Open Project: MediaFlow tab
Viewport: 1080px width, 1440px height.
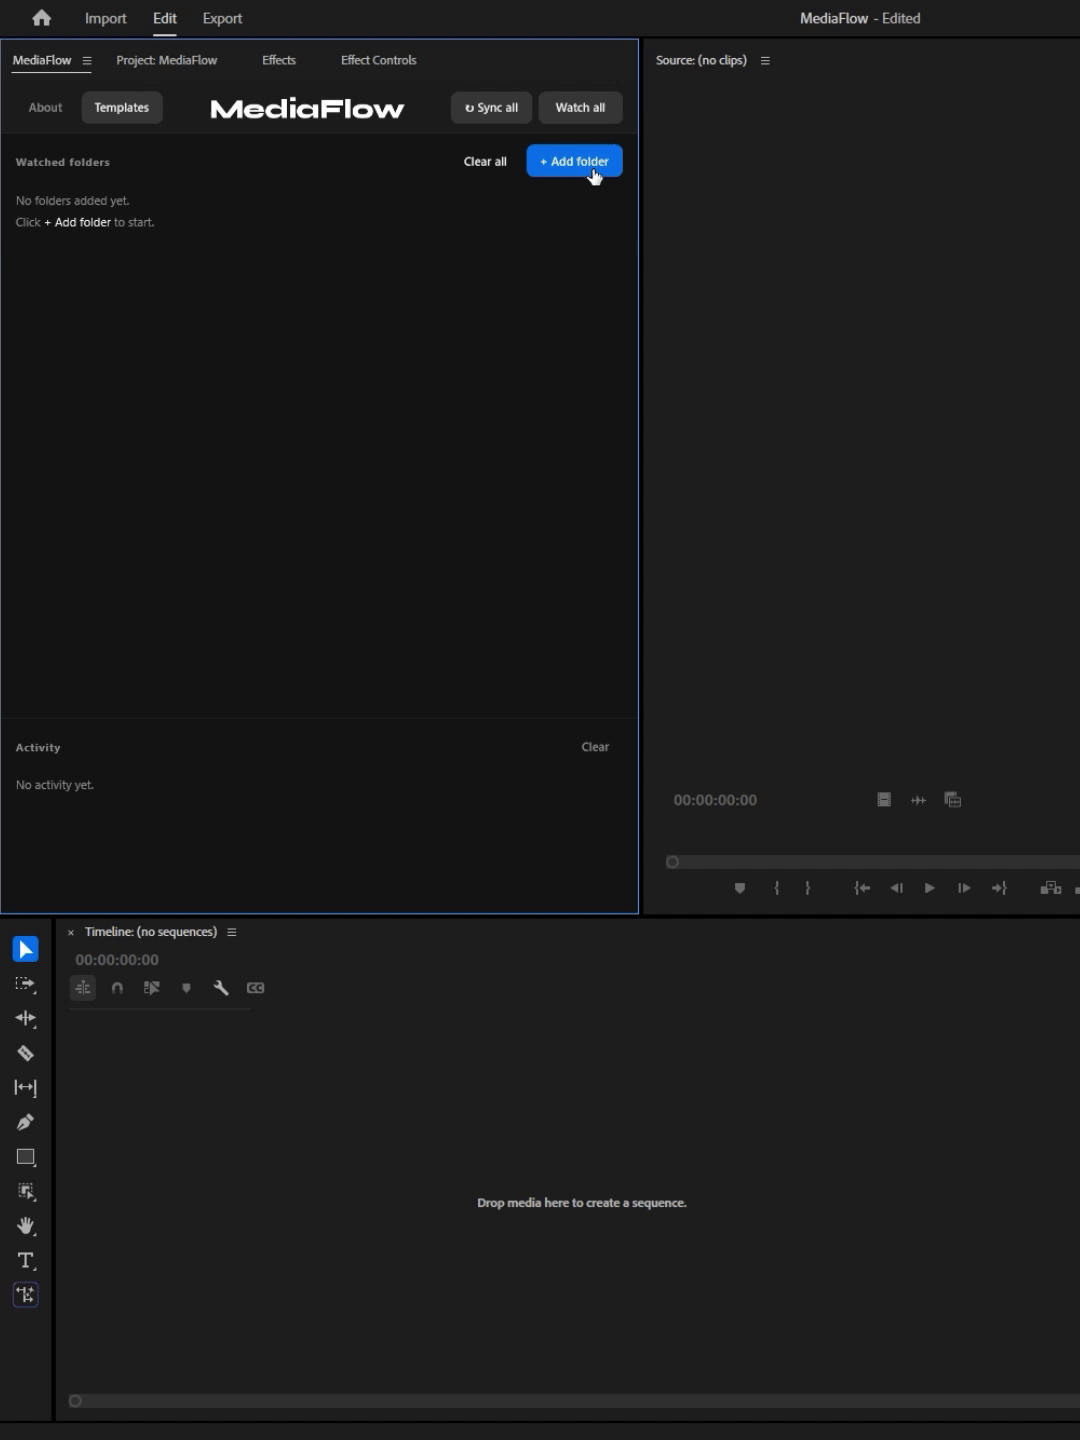[166, 60]
